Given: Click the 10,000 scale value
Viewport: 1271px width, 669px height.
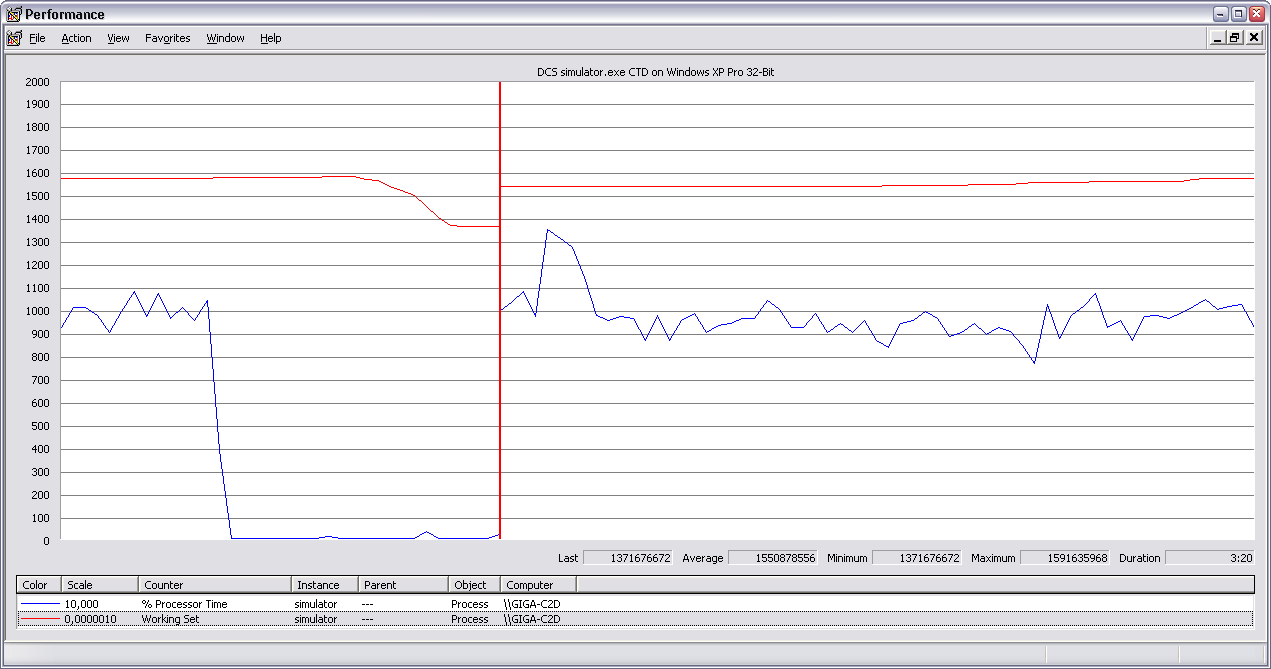Looking at the screenshot, I should pyautogui.click(x=82, y=604).
